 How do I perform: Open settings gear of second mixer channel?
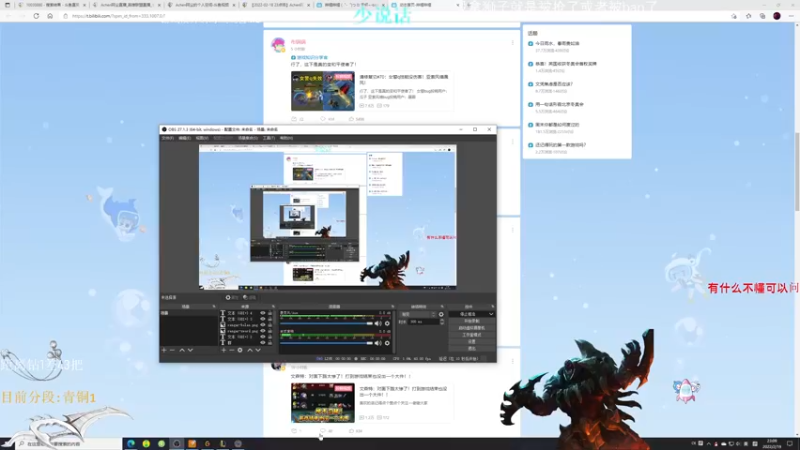point(387,343)
